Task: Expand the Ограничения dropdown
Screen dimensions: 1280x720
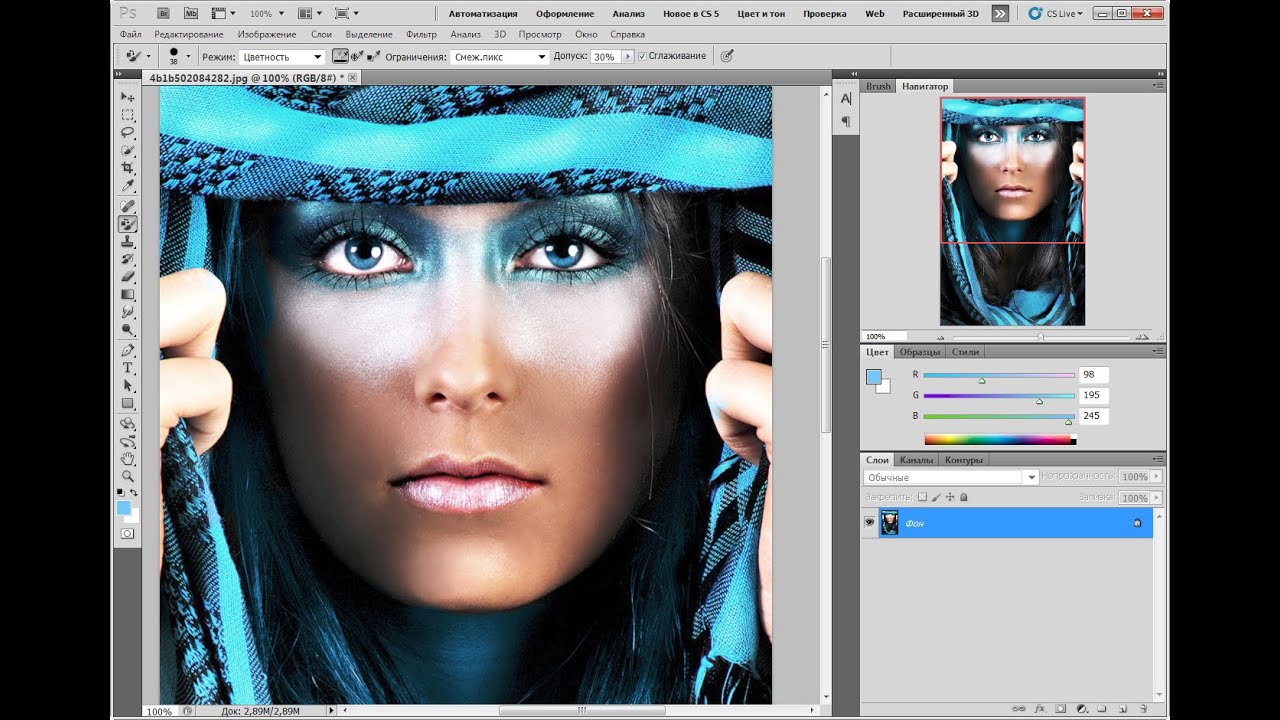Action: click(499, 57)
